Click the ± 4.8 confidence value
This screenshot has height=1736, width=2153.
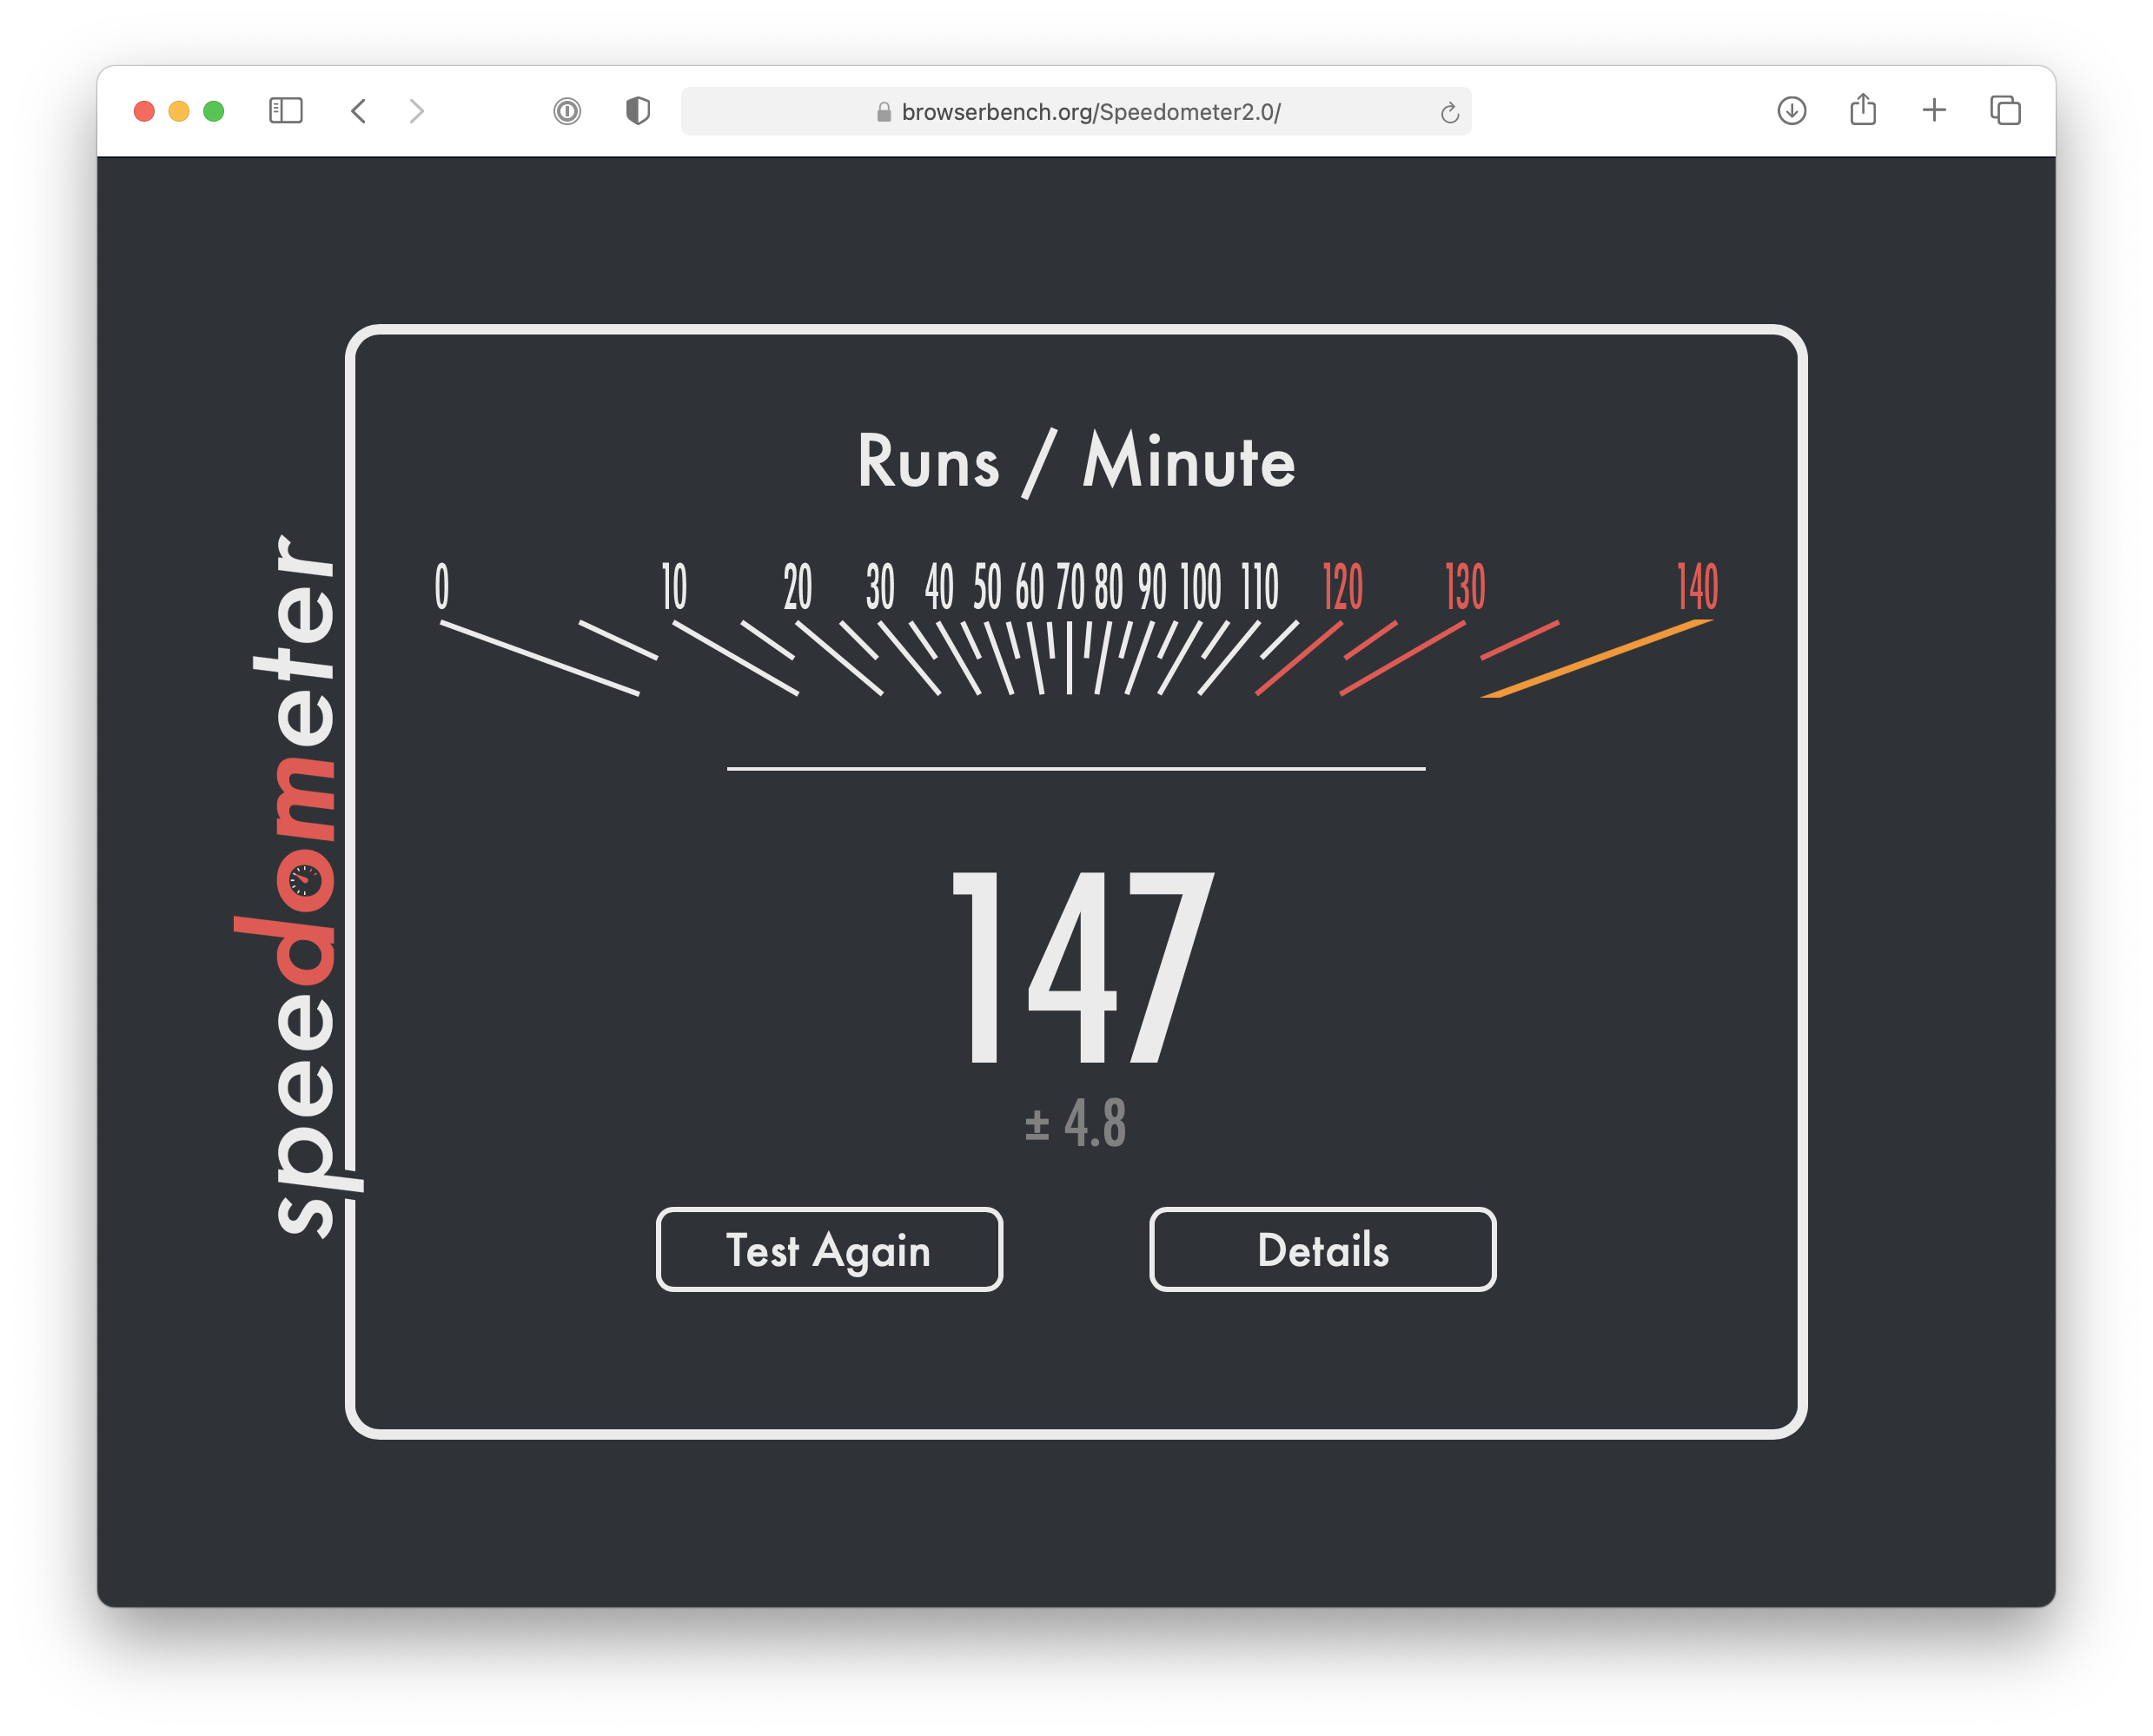click(1075, 1122)
